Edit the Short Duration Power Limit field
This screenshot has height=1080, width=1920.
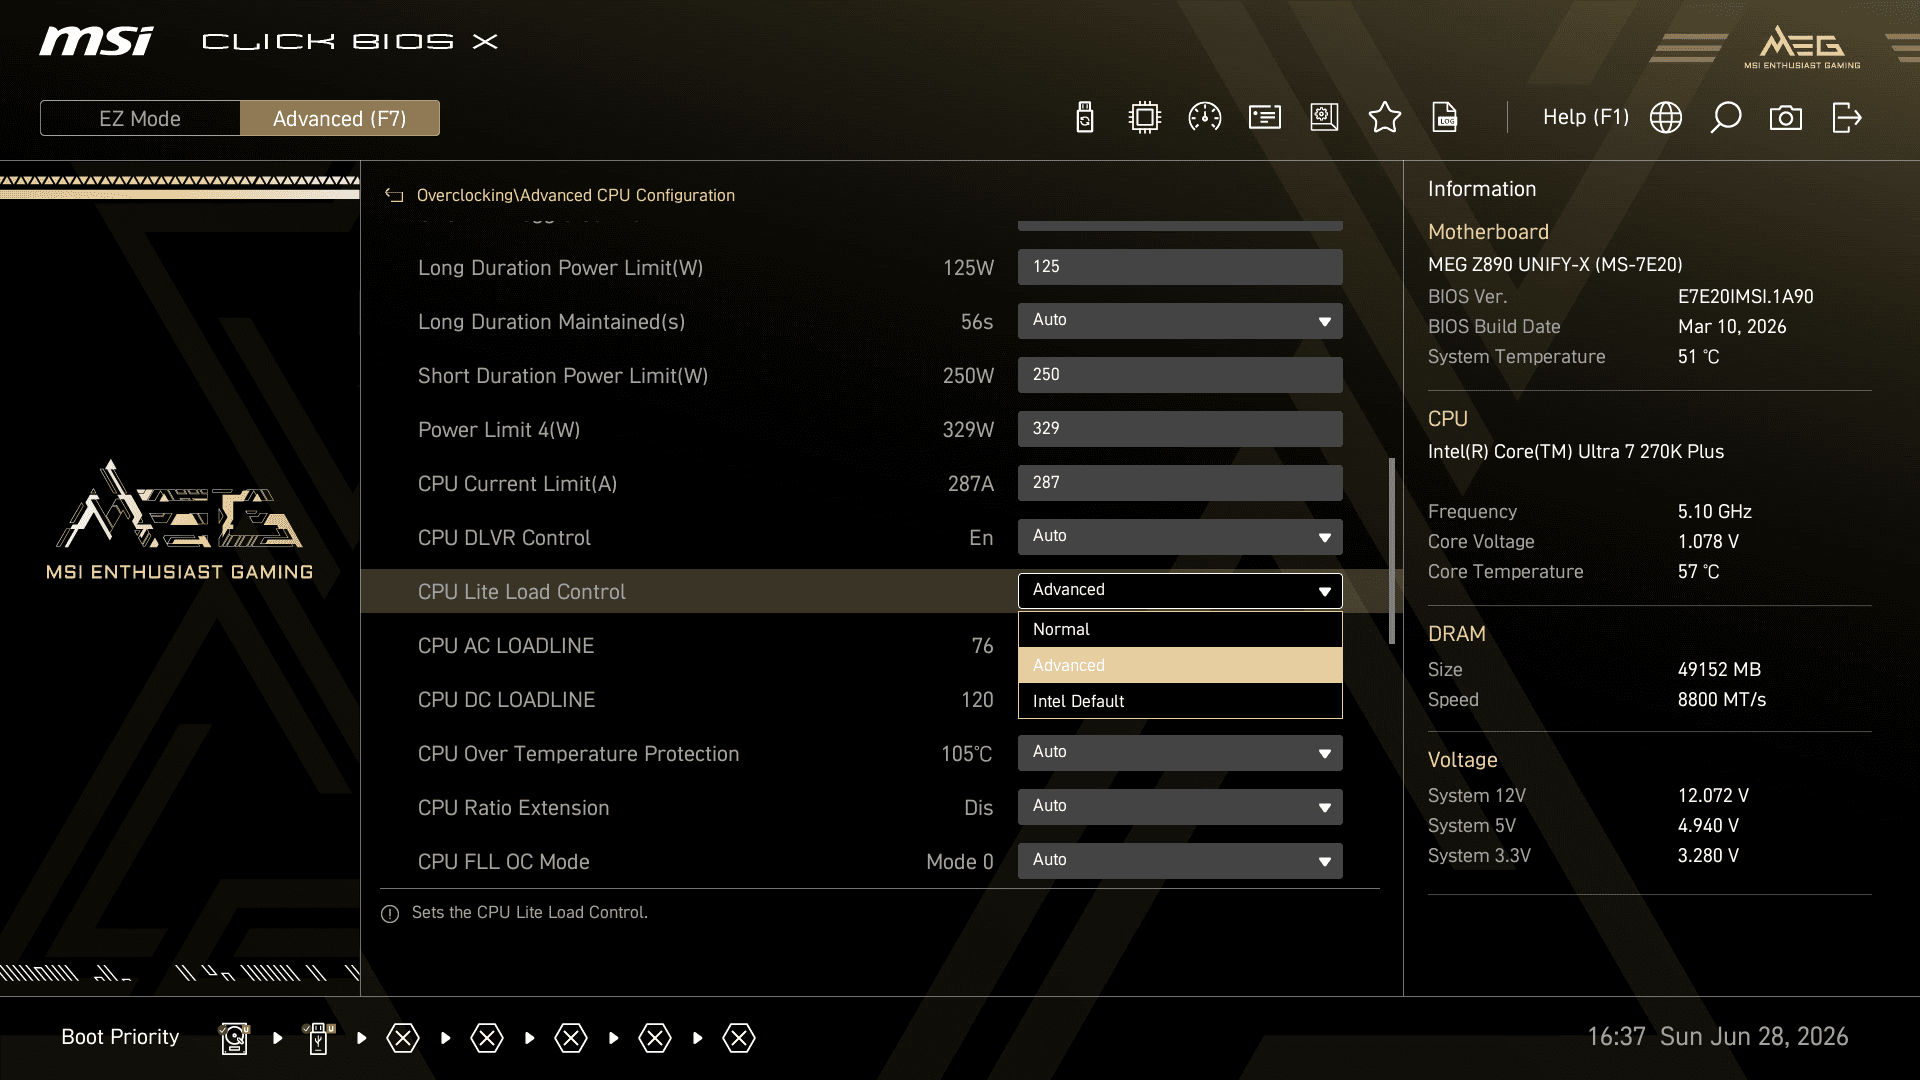pyautogui.click(x=1180, y=375)
